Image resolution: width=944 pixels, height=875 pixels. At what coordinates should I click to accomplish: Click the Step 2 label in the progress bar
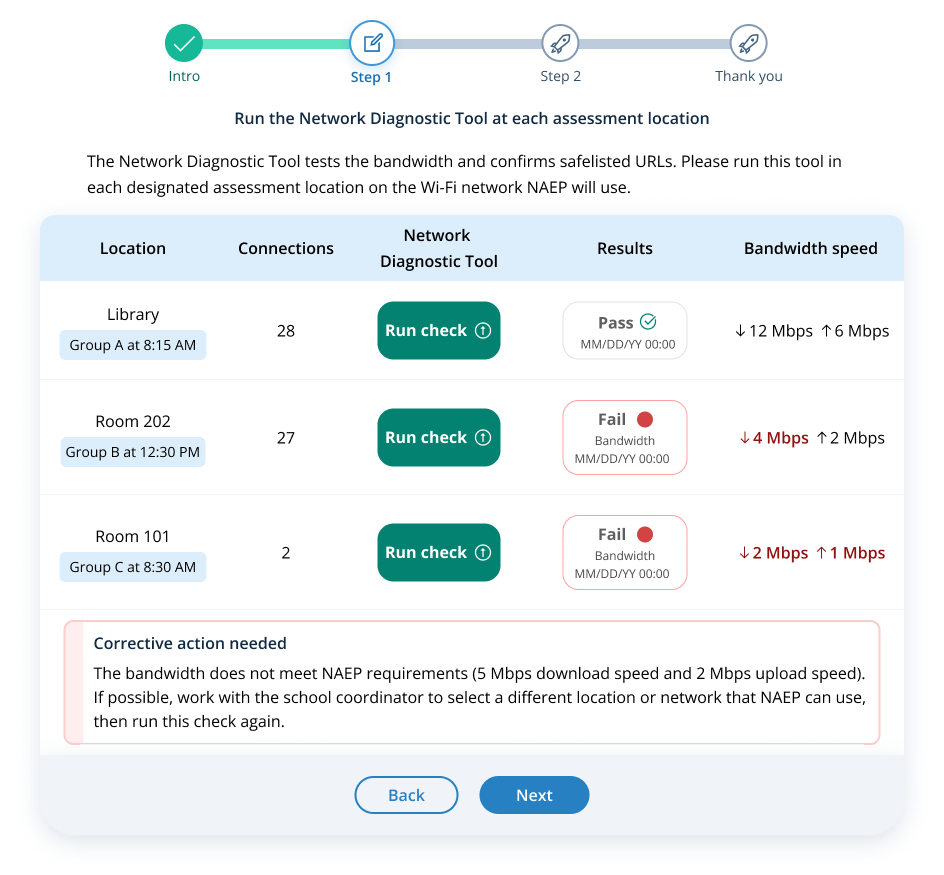[x=560, y=76]
